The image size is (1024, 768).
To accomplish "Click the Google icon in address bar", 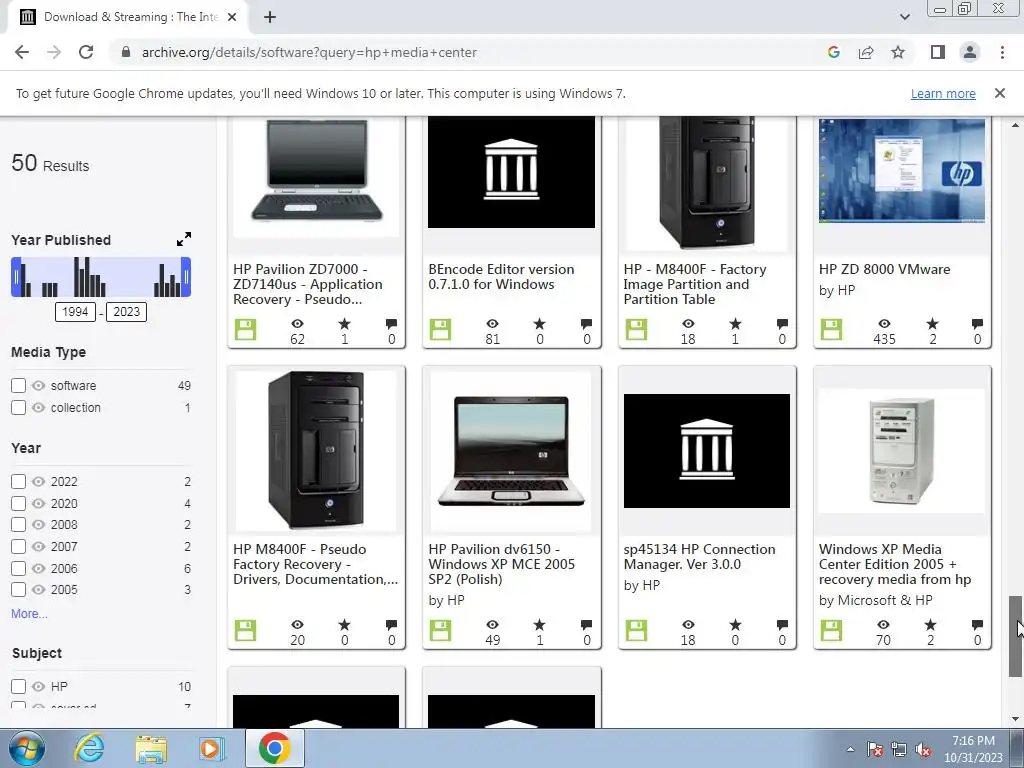I will [x=833, y=52].
